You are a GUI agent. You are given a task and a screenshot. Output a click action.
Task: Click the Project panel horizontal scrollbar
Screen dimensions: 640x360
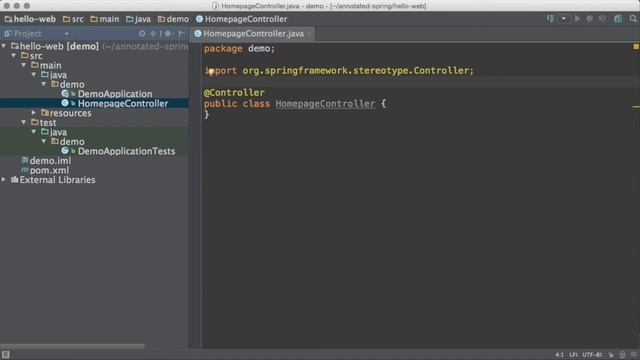(x=73, y=346)
